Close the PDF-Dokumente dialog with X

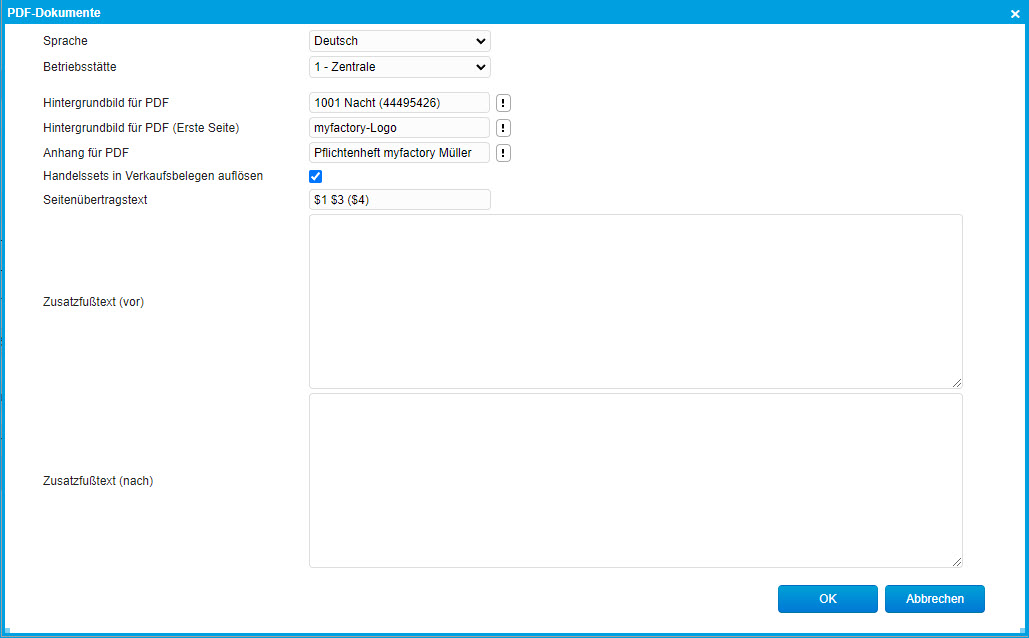coord(1015,13)
